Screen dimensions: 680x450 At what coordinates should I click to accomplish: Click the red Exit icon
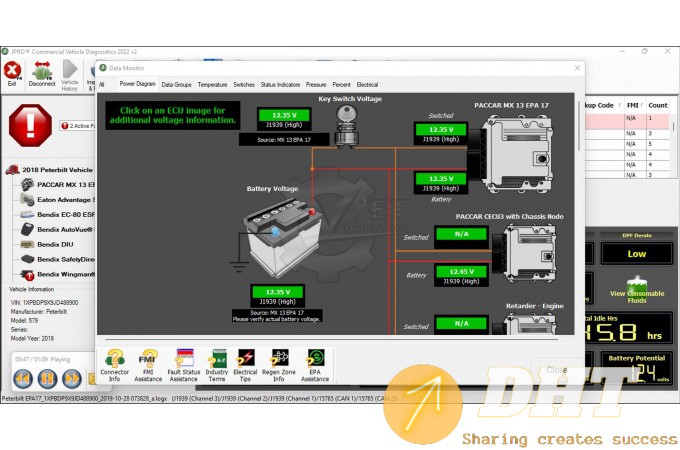pos(12,71)
